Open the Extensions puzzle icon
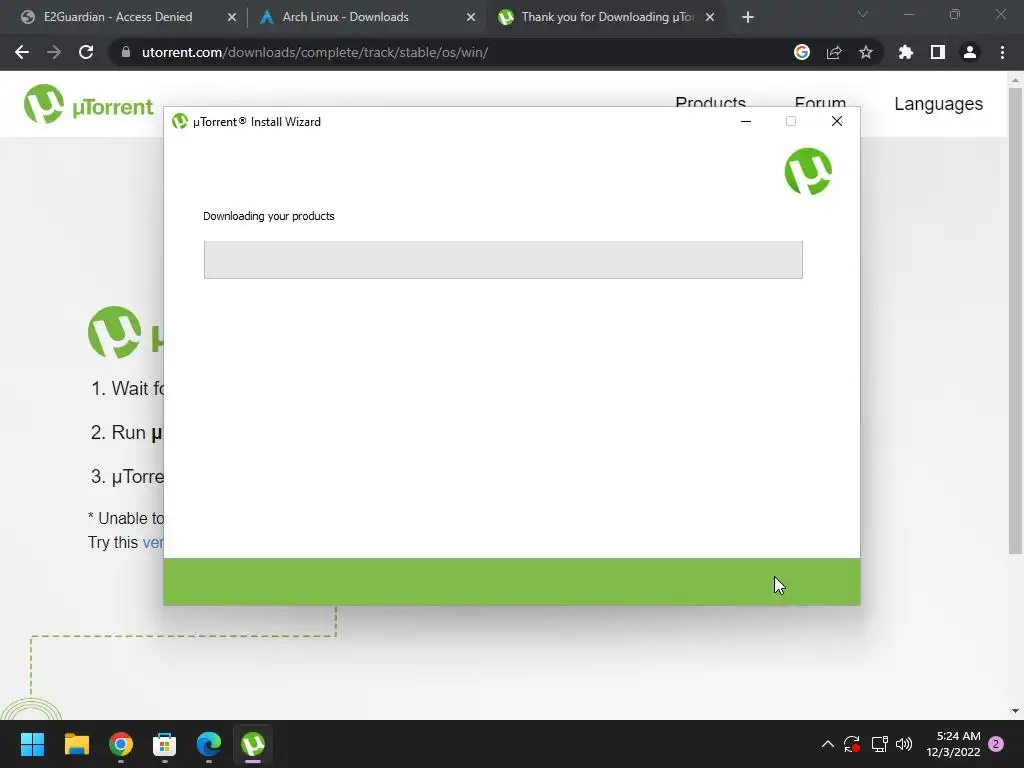Screen dimensions: 1024x768 [906, 52]
